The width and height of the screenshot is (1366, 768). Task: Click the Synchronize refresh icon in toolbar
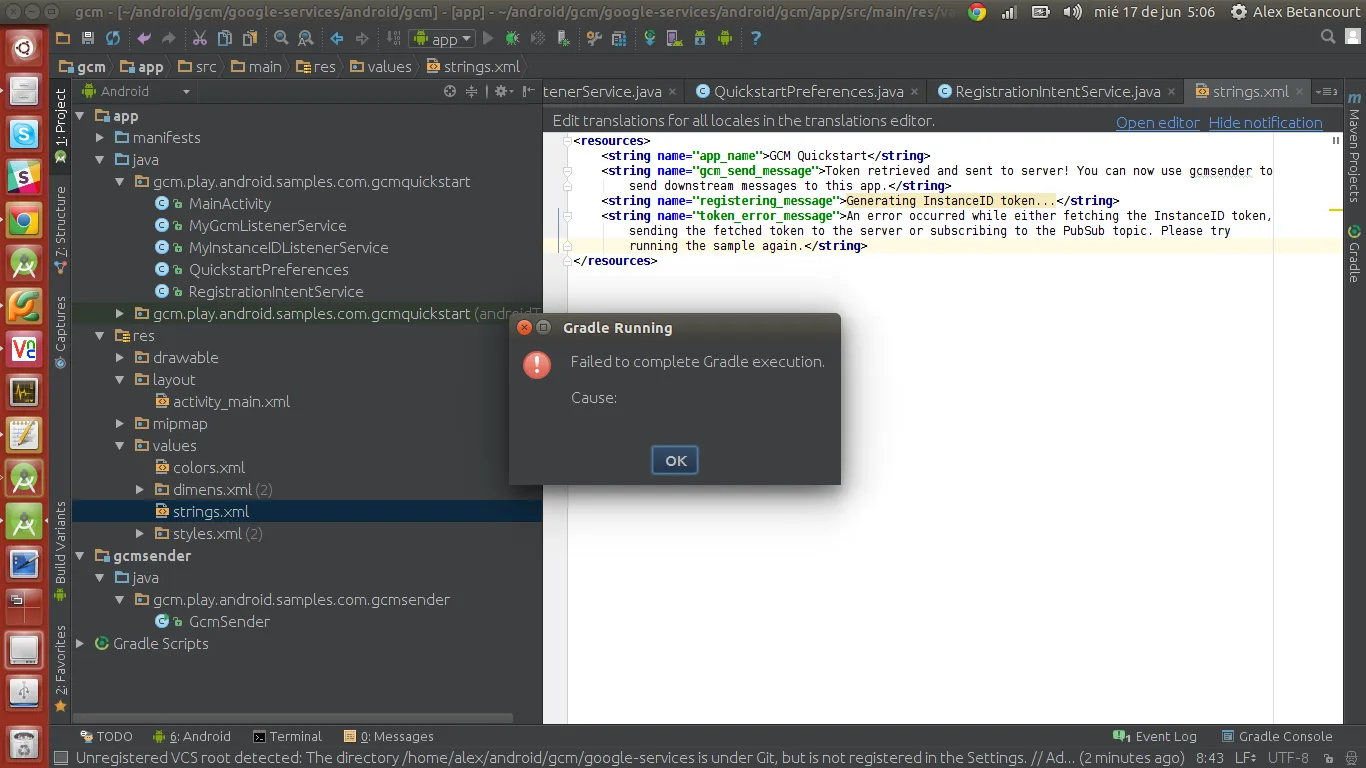pyautogui.click(x=113, y=39)
